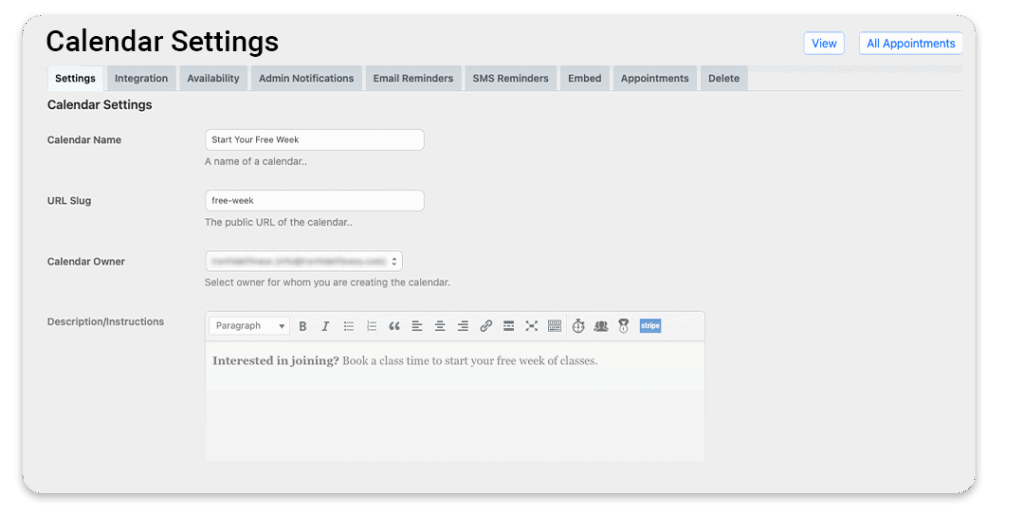Insert a Read More tag
This screenshot has height=512, width=1024.
click(x=508, y=326)
